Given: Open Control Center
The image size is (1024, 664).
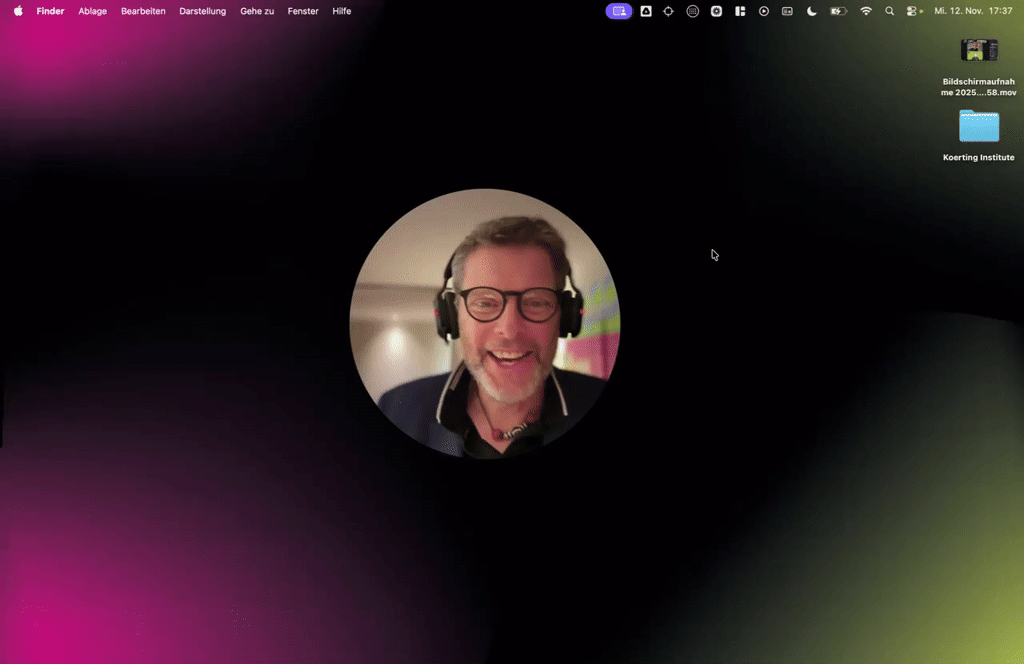Looking at the screenshot, I should (x=912, y=11).
